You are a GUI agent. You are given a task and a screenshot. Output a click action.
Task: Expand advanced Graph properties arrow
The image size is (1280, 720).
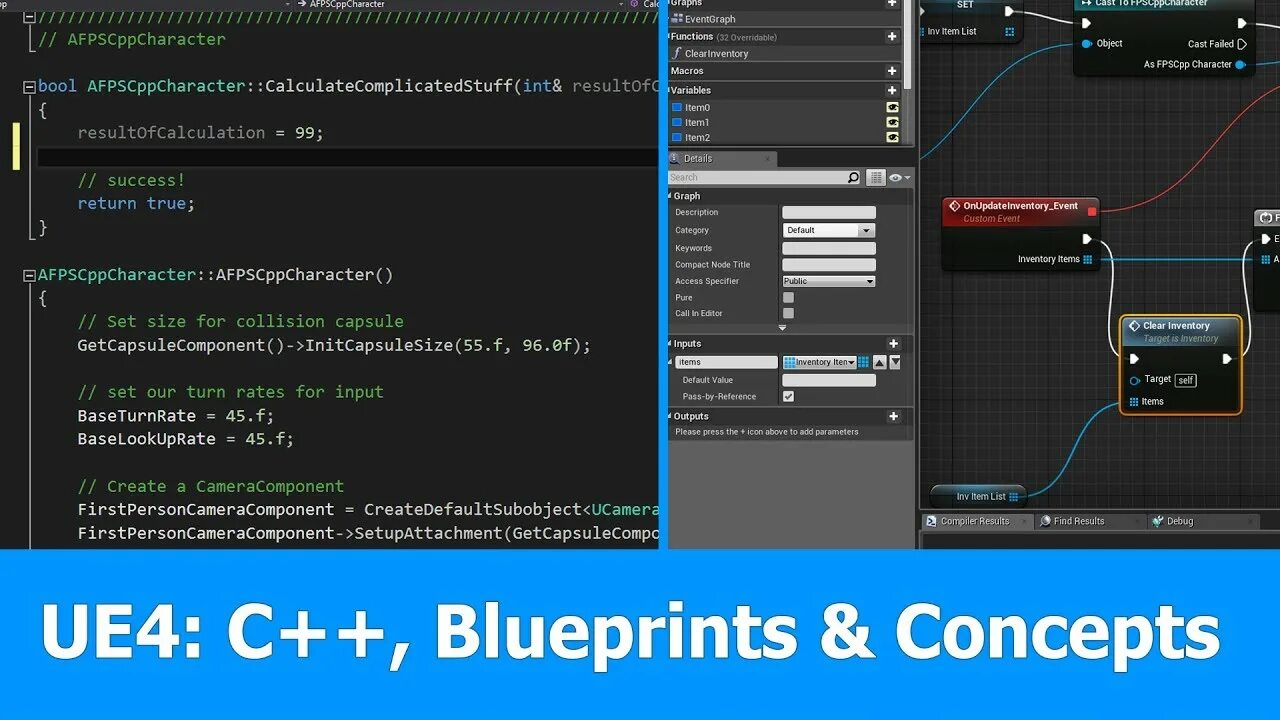click(782, 327)
